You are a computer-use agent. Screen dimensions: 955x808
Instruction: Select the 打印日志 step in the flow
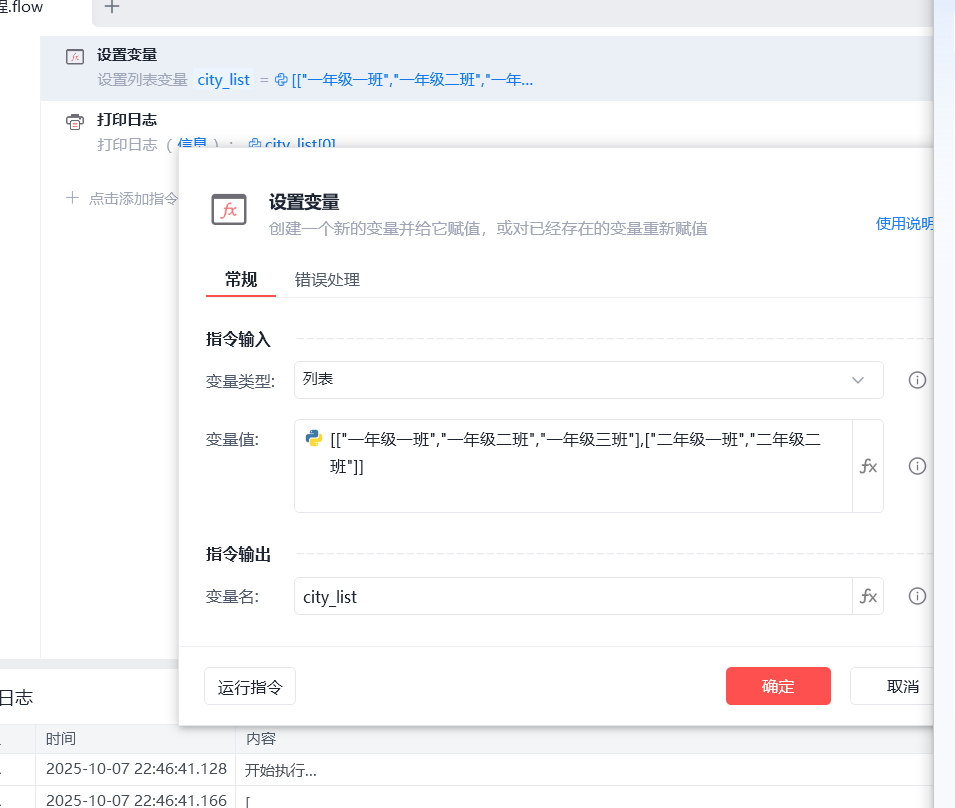point(487,125)
